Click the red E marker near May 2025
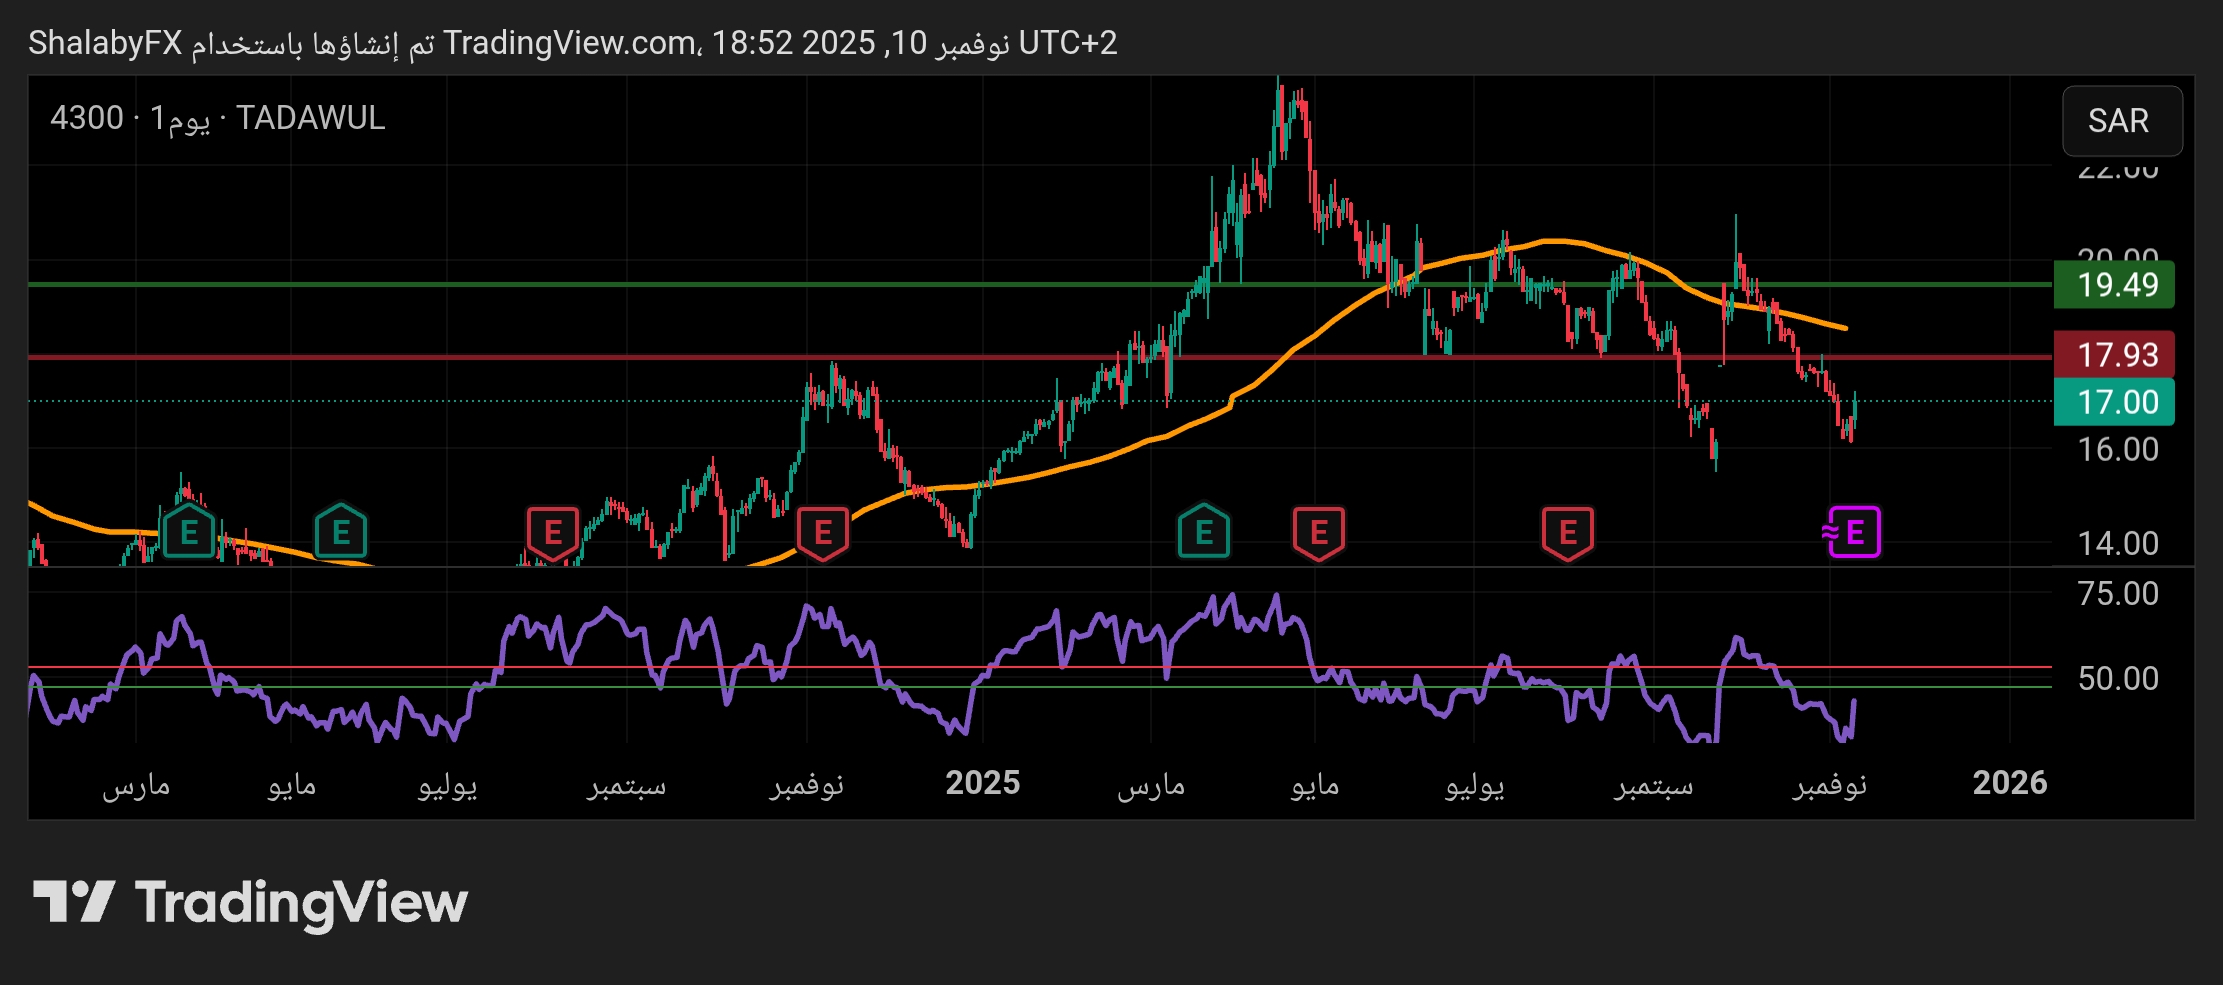 pyautogui.click(x=1318, y=532)
